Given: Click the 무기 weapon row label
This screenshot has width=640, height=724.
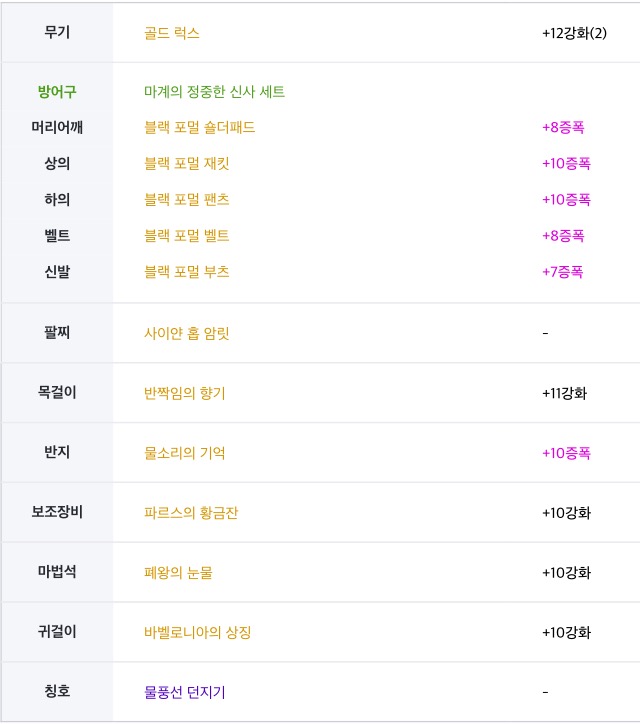Looking at the screenshot, I should (57, 32).
